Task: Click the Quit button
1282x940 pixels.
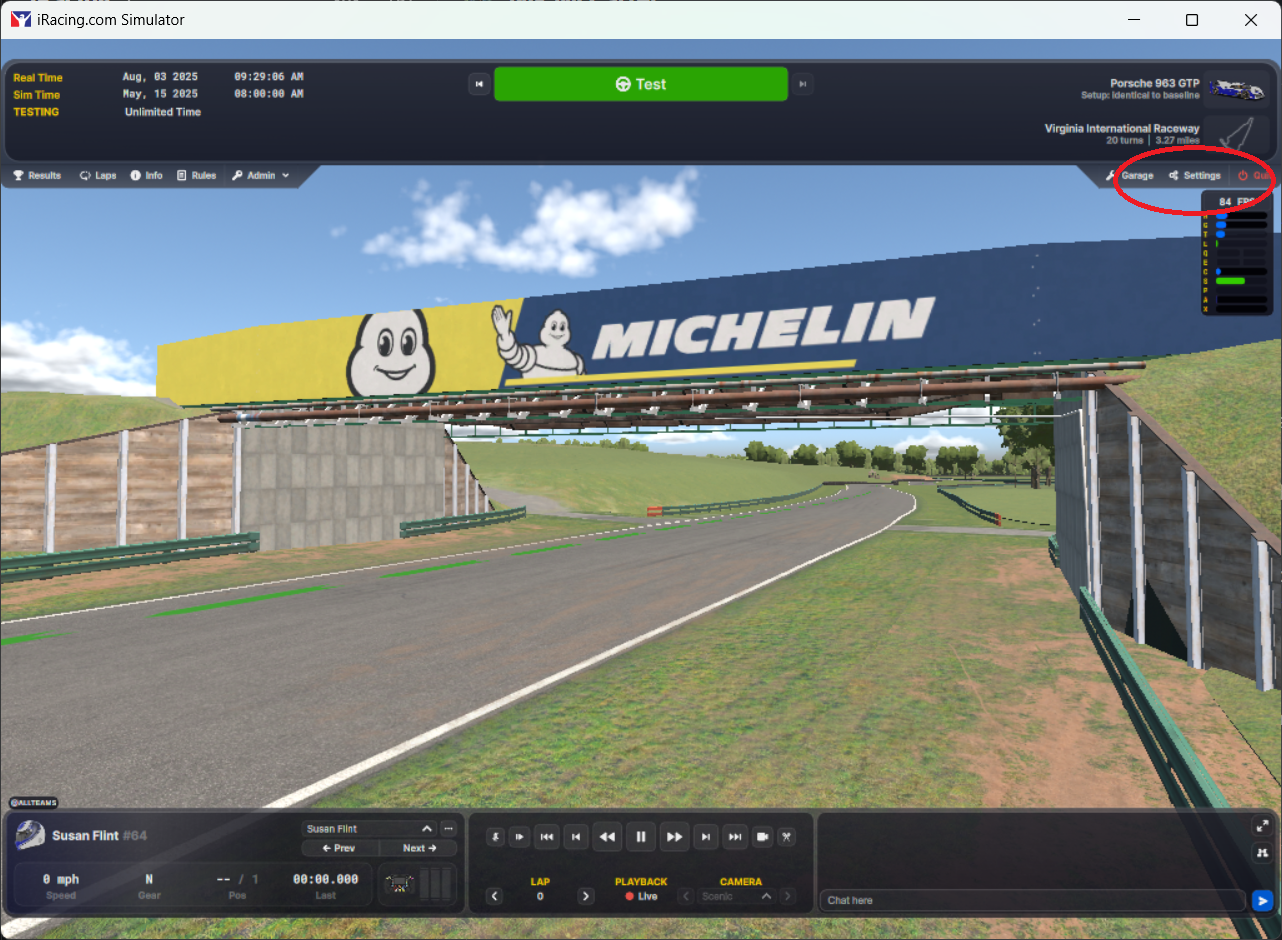Action: tap(1255, 175)
